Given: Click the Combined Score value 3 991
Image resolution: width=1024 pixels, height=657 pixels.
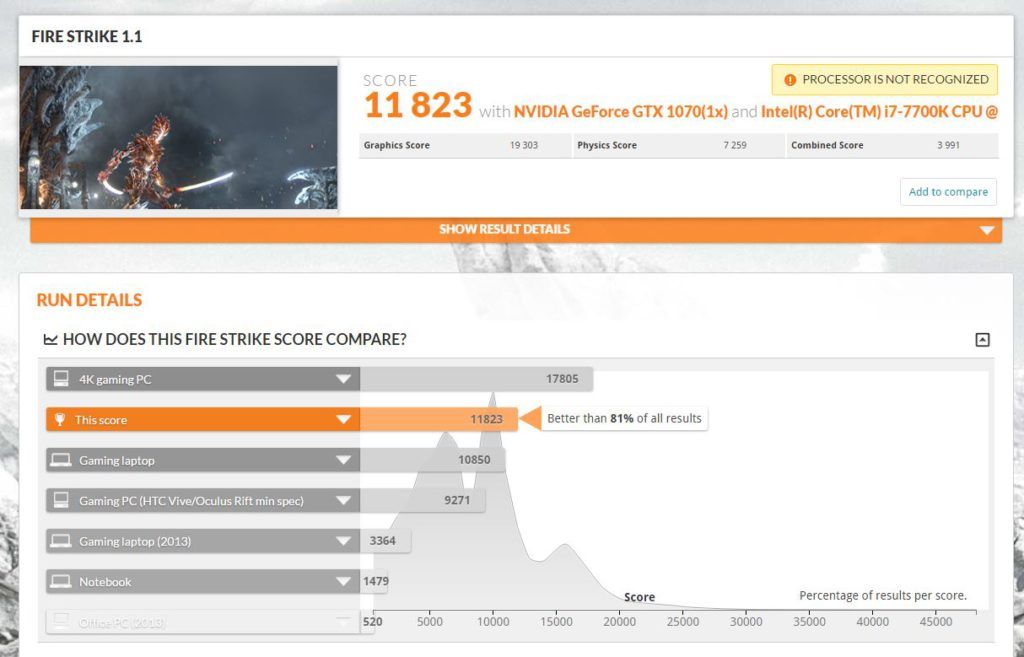Looking at the screenshot, I should click(948, 145).
